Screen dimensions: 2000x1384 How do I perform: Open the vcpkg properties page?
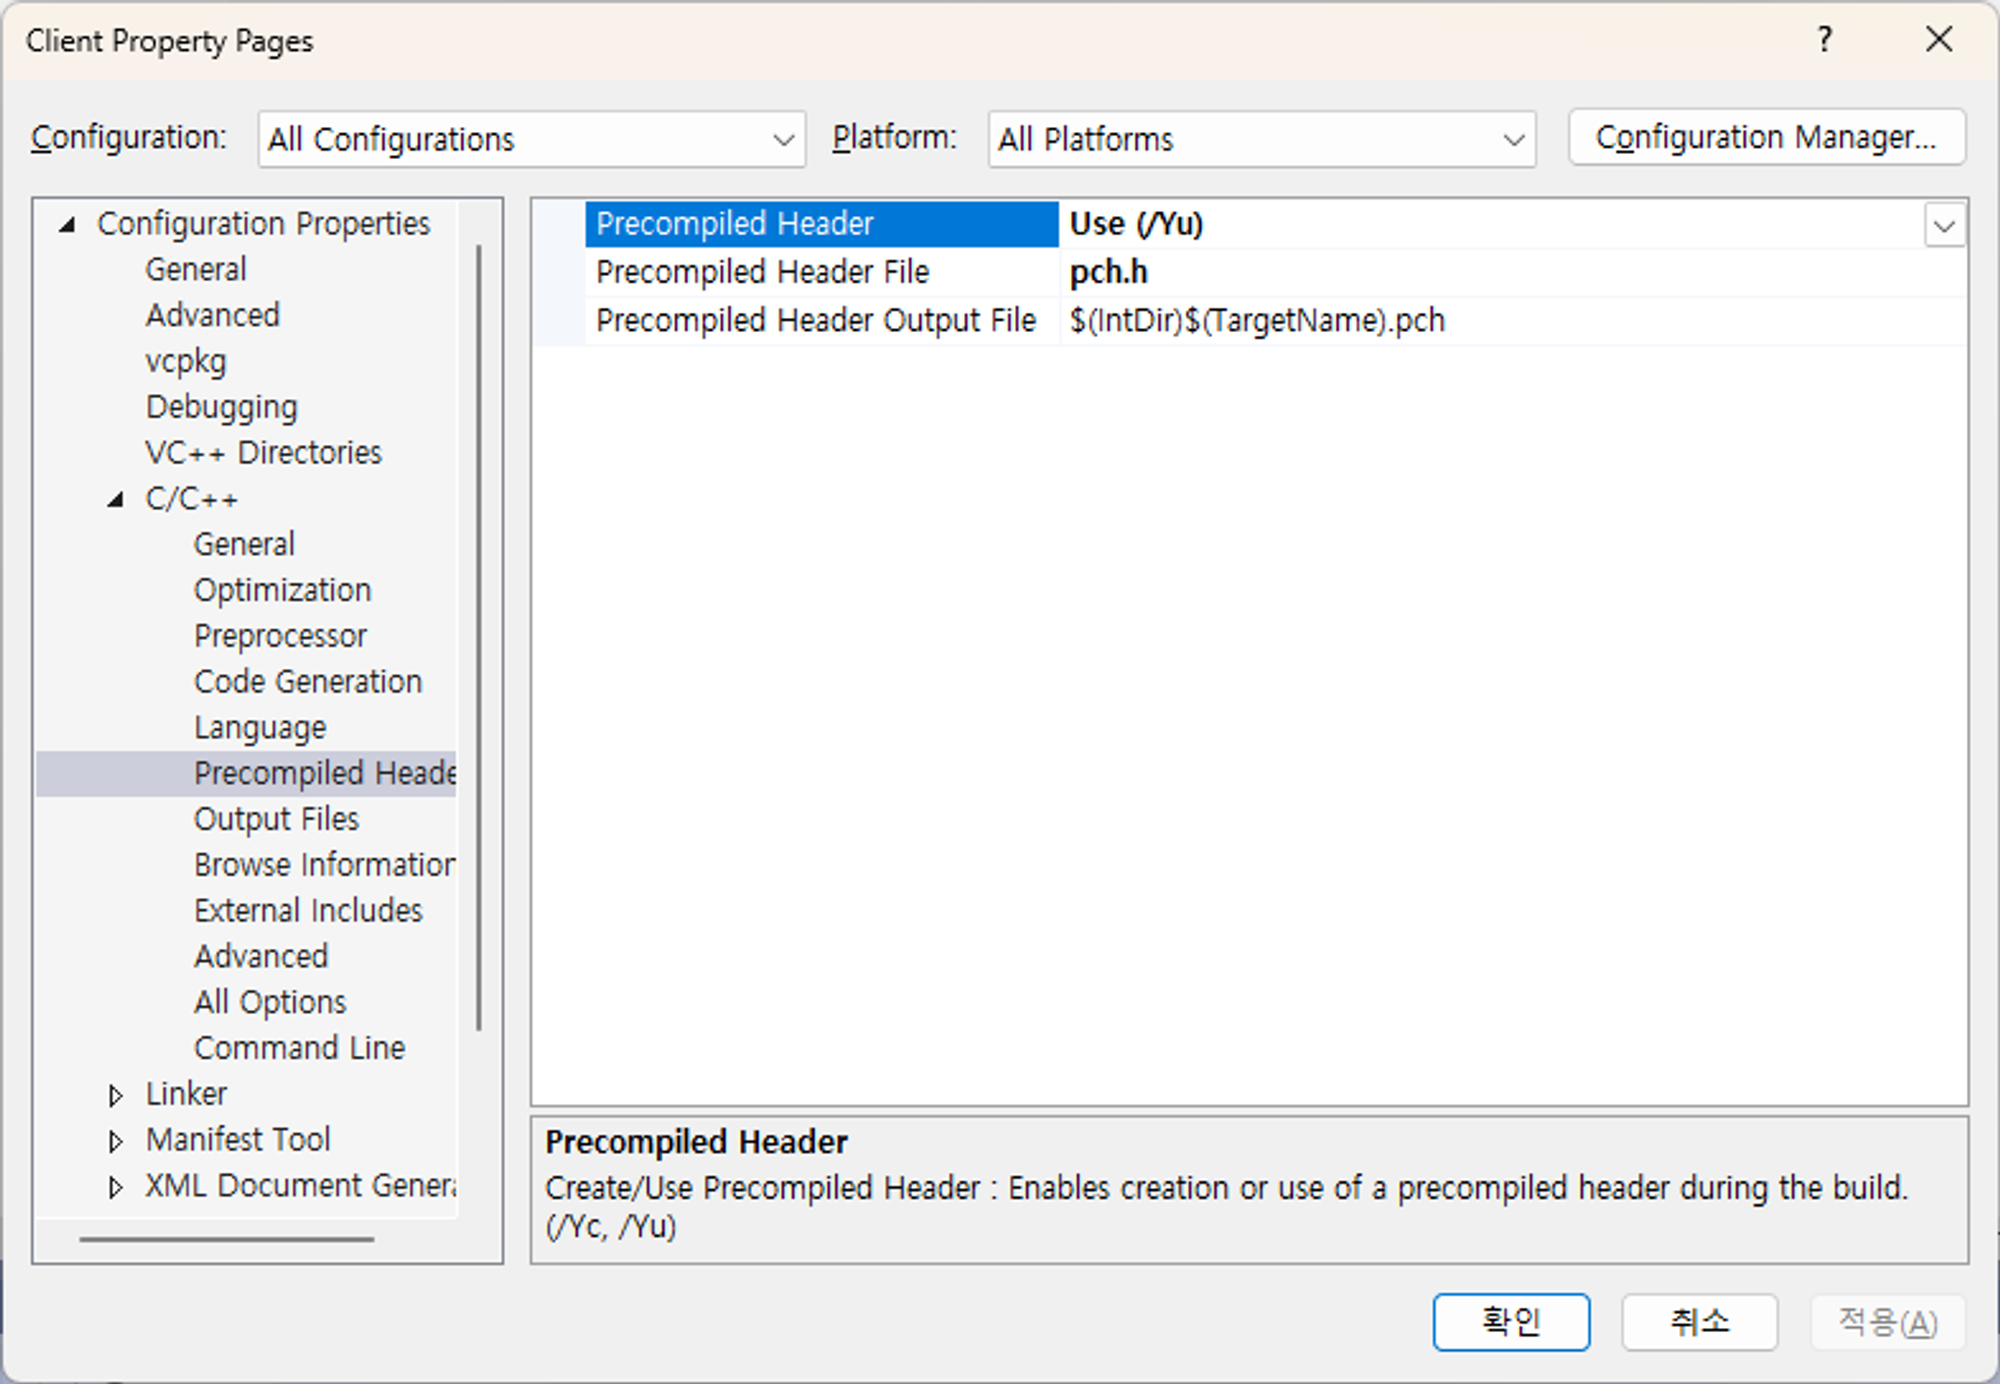click(186, 361)
